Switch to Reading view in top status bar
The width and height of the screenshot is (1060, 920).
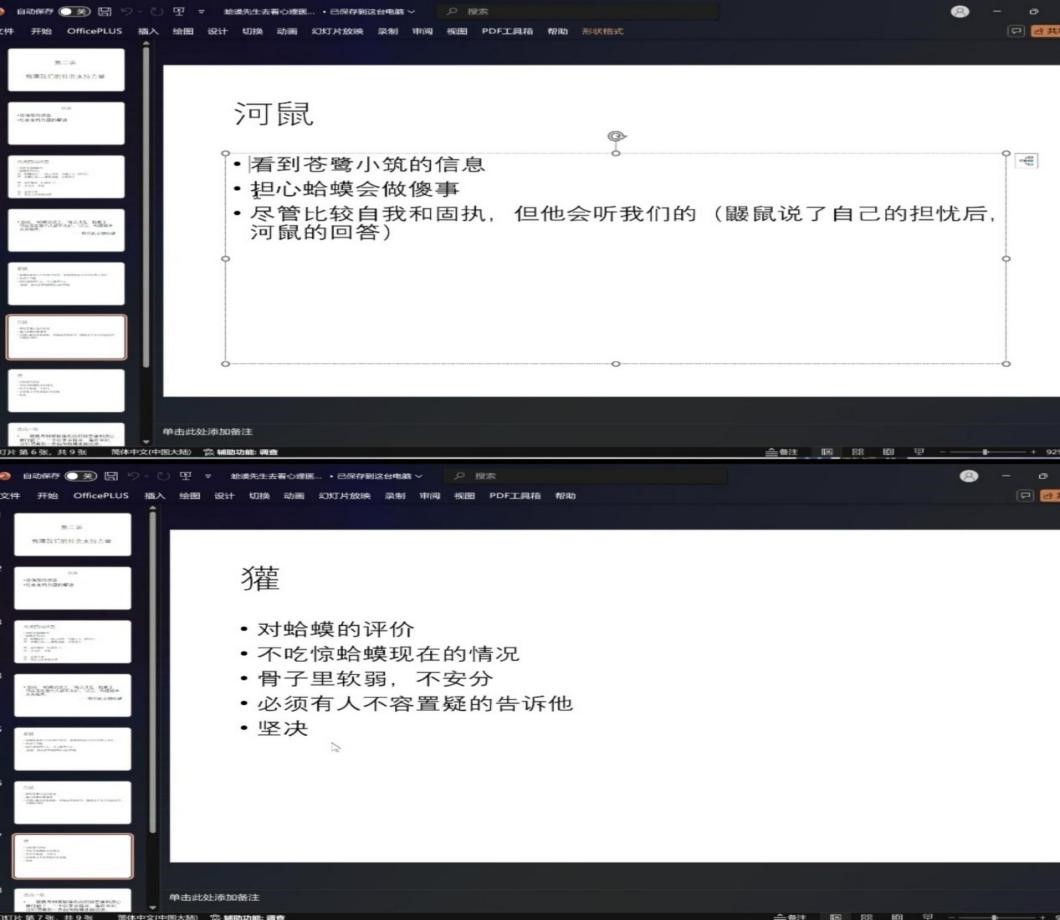[886, 453]
